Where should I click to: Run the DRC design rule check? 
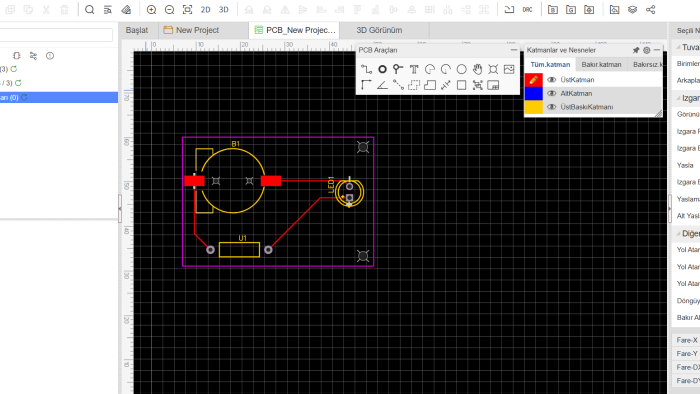point(528,9)
